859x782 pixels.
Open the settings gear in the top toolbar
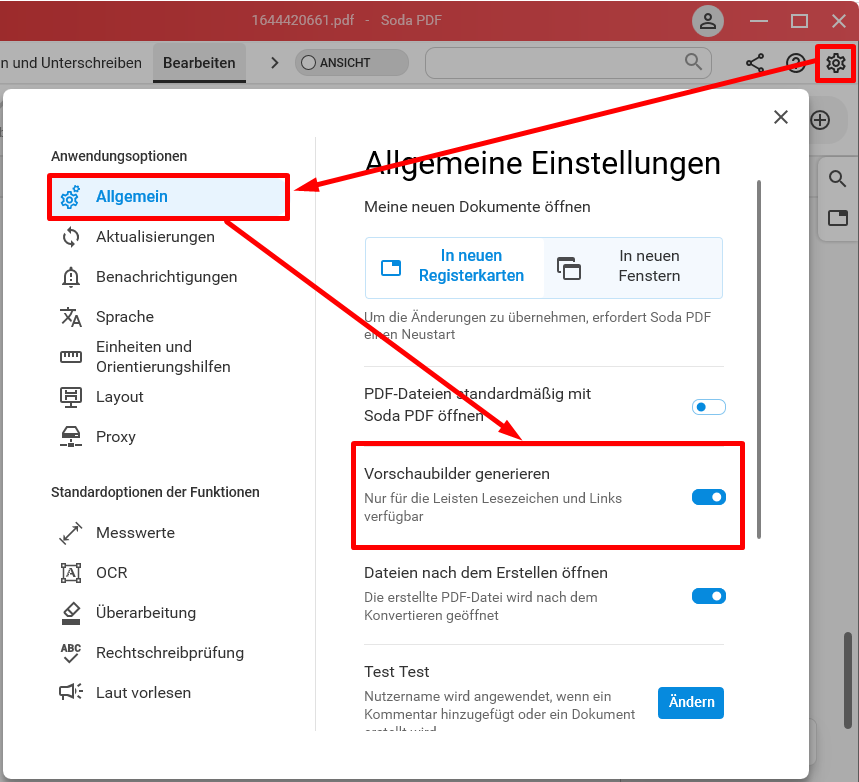pos(835,63)
